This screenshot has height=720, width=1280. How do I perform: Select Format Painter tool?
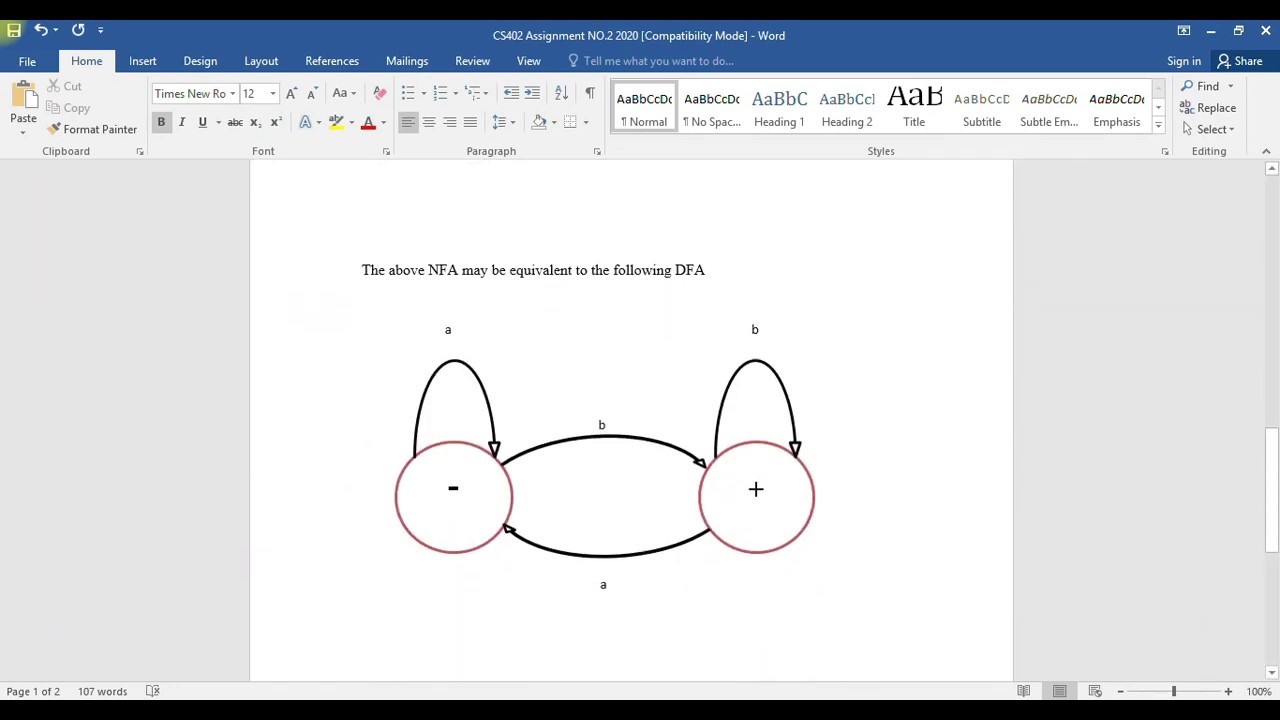pos(91,129)
